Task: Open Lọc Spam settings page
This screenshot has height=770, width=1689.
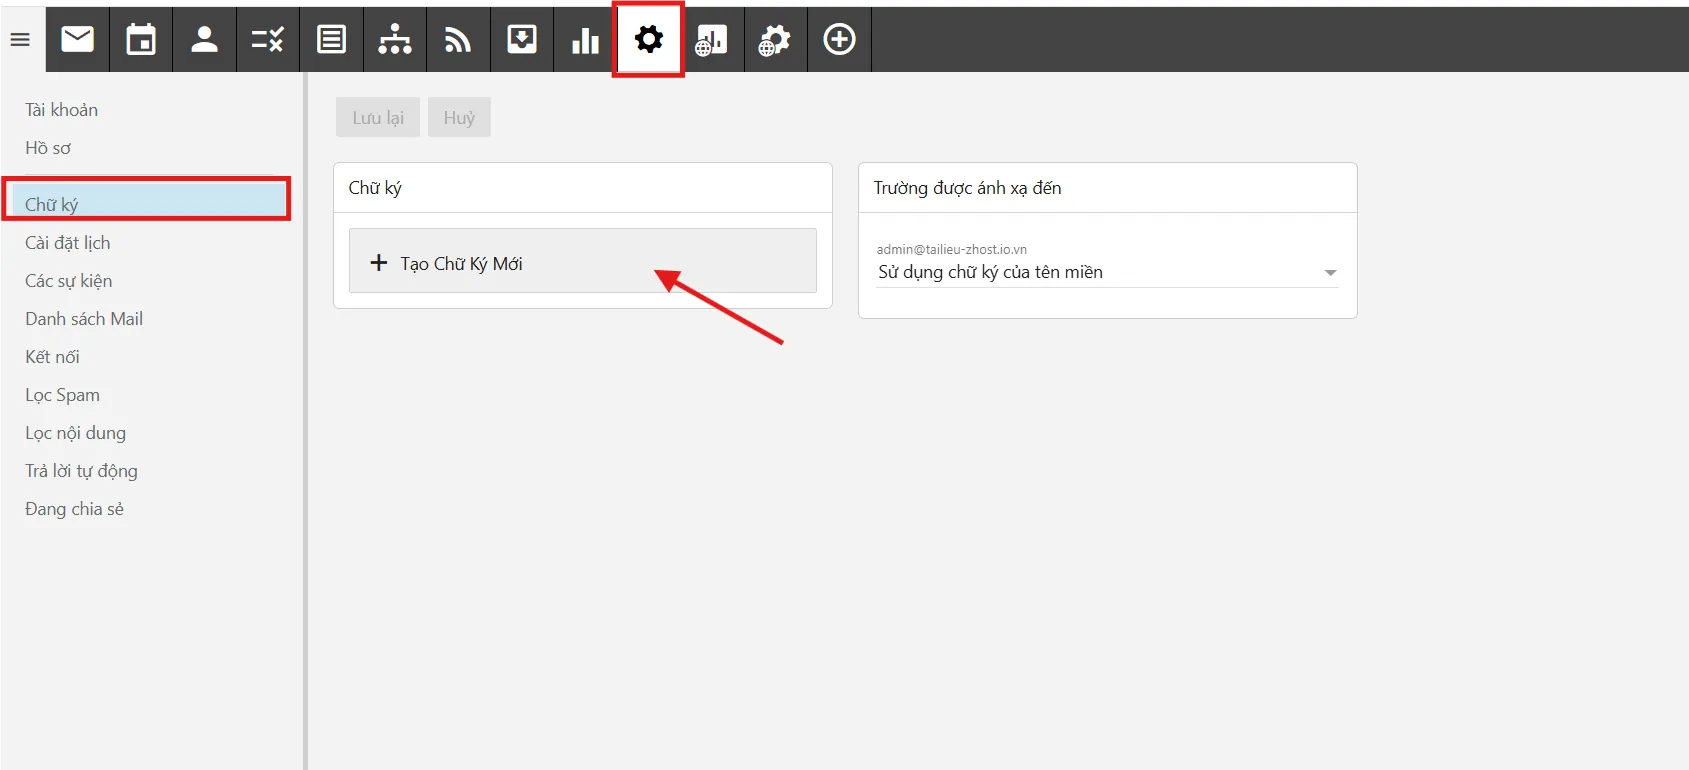Action: [x=63, y=395]
